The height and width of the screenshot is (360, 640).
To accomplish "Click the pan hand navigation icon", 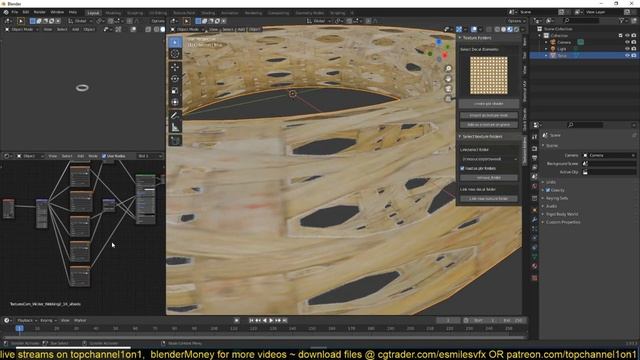I will pyautogui.click(x=448, y=78).
